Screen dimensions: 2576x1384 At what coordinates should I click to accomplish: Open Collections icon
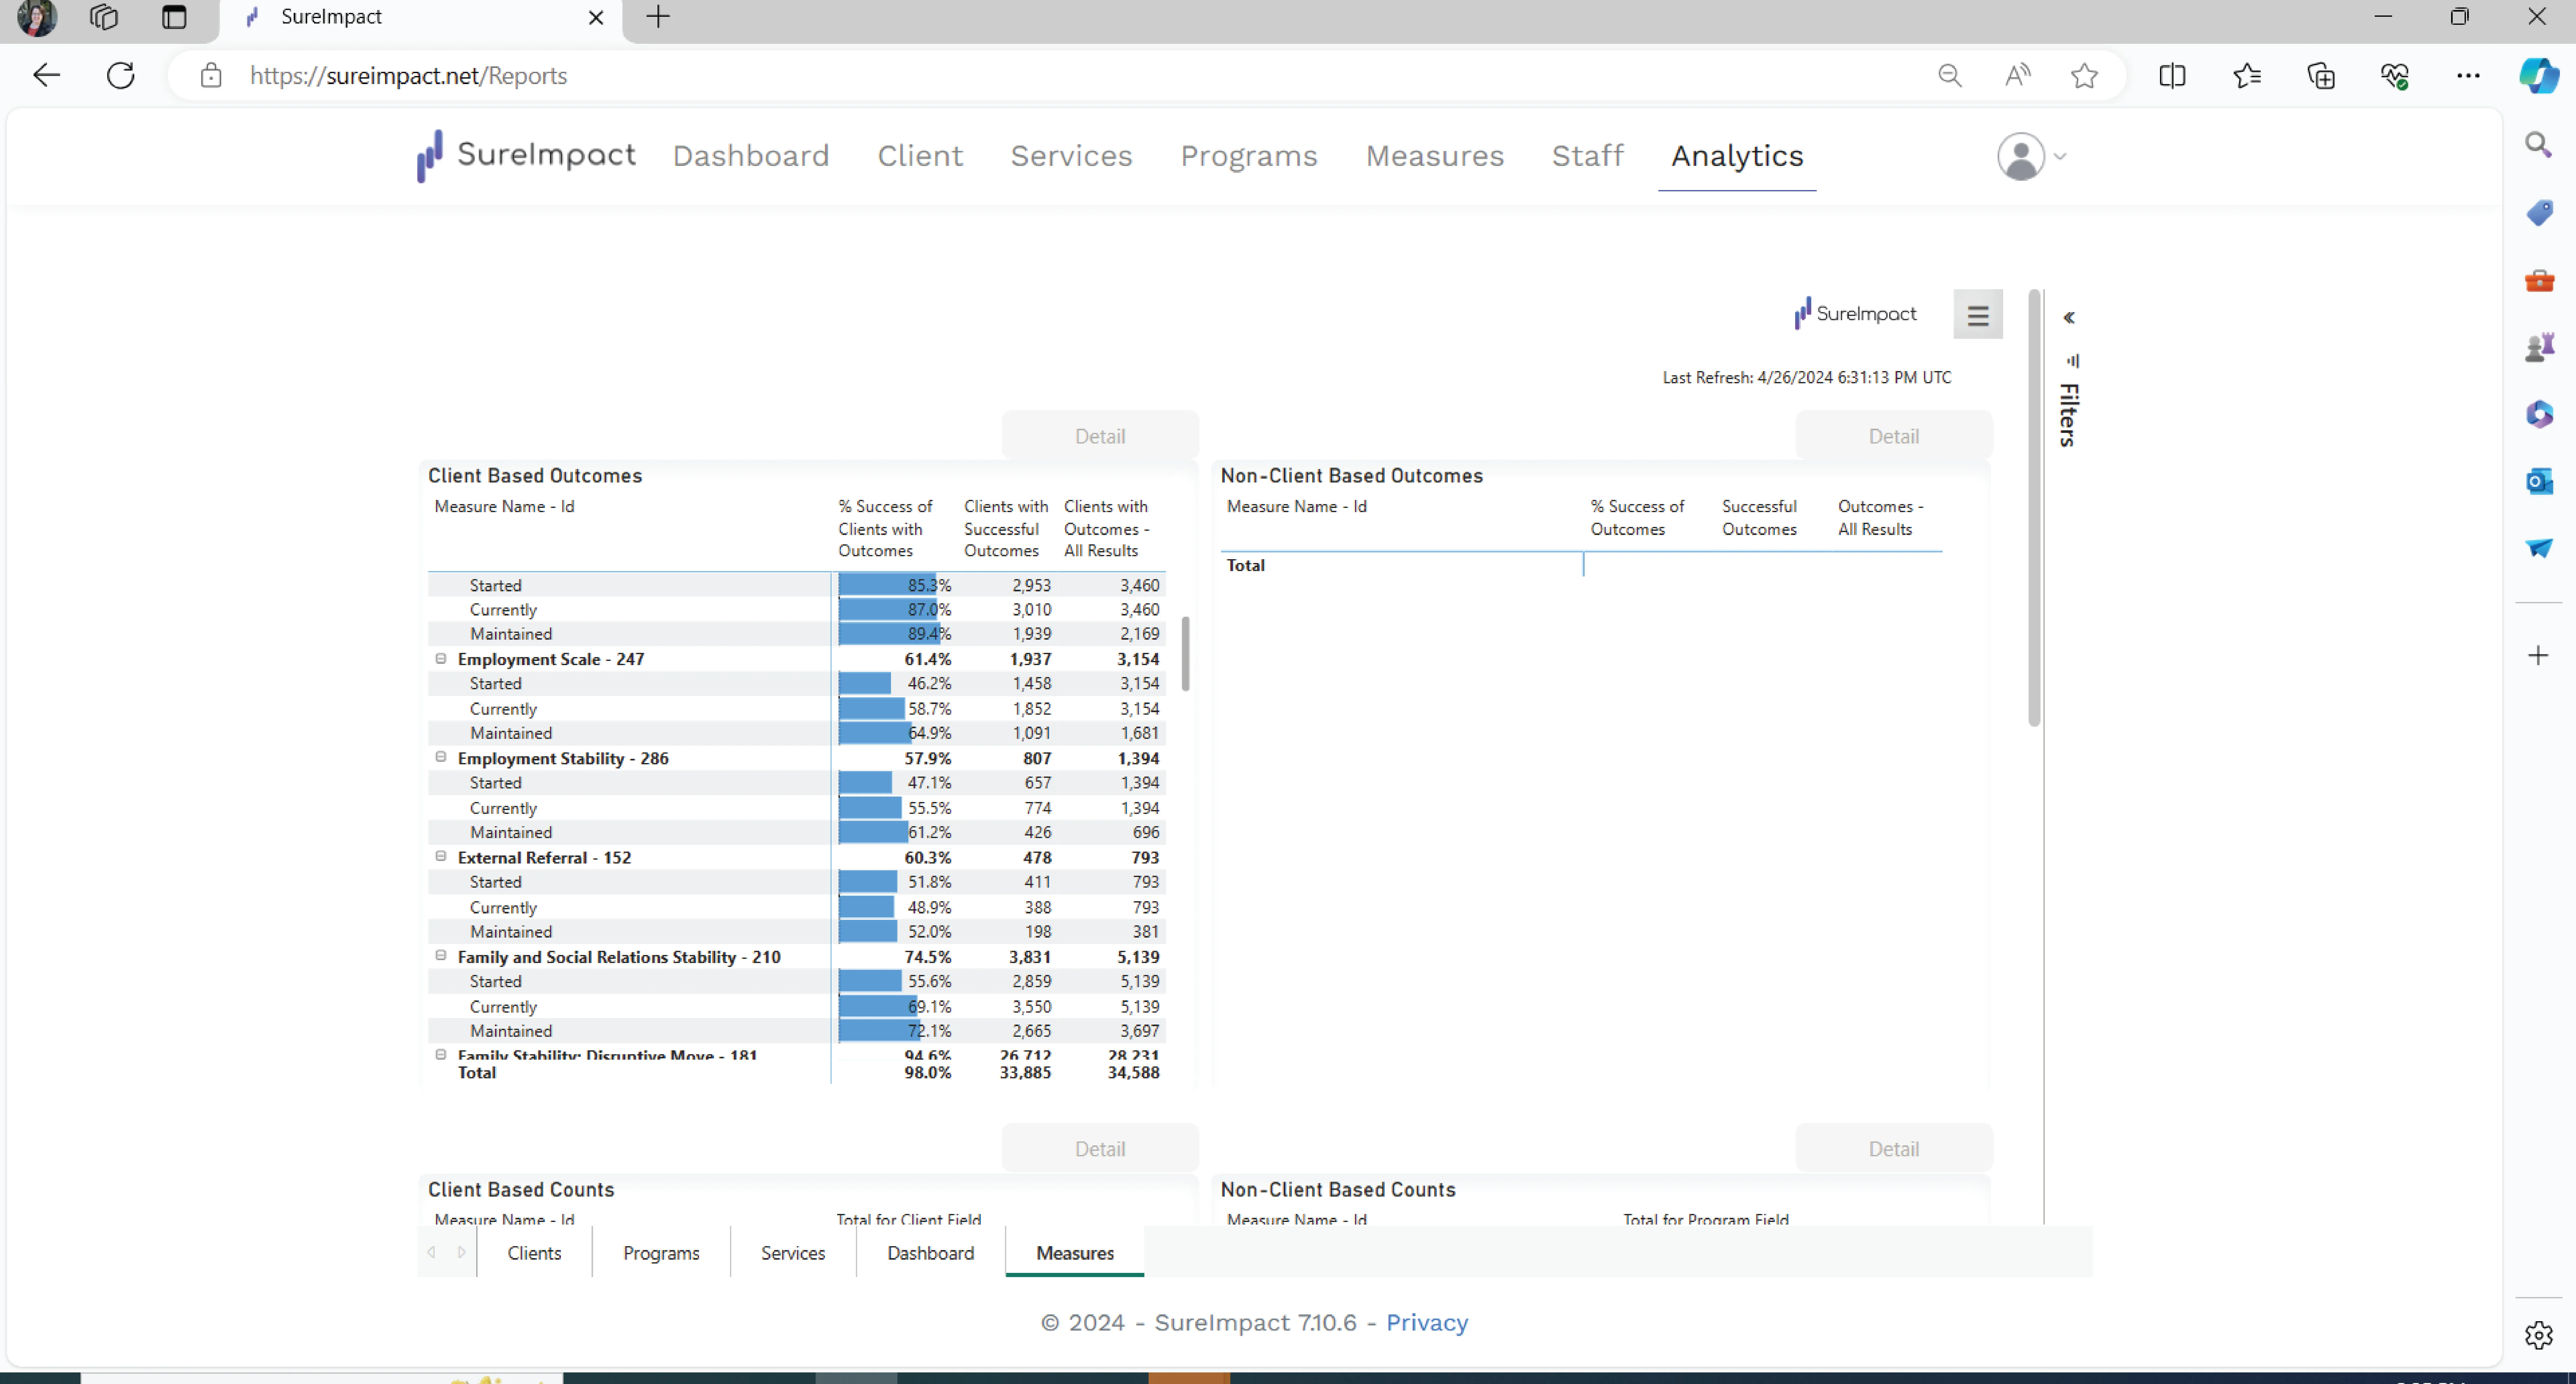click(2321, 76)
